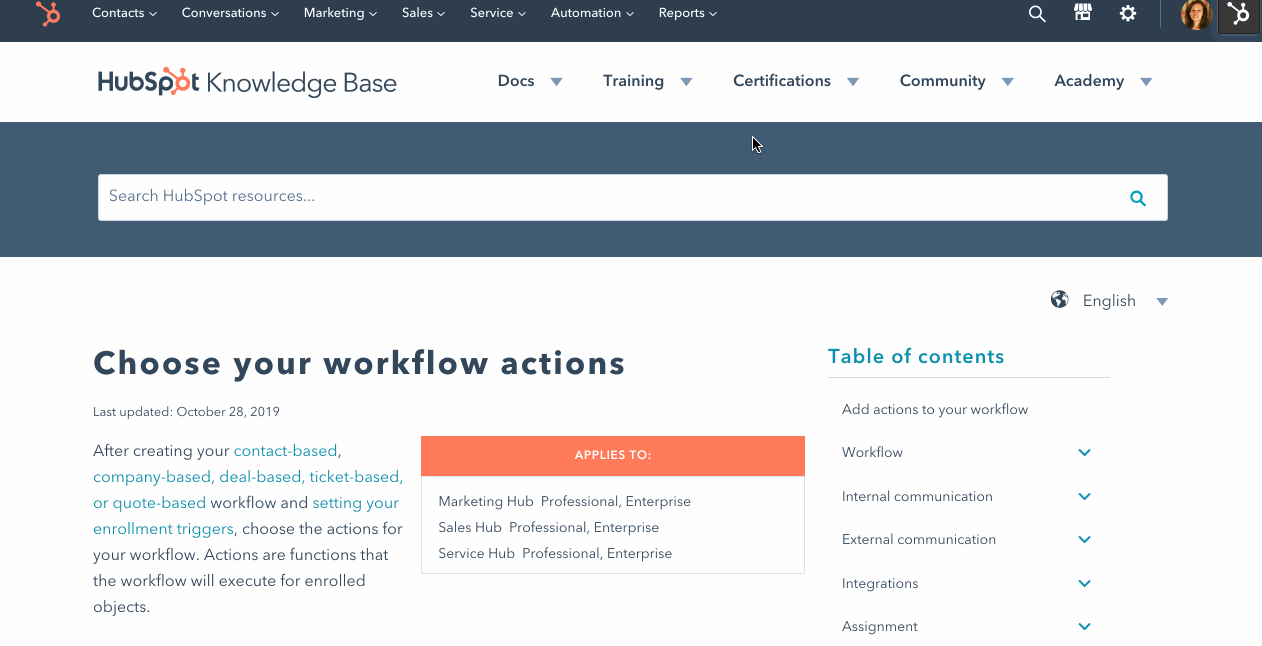Go to Internal communication in table of contents

917,497
